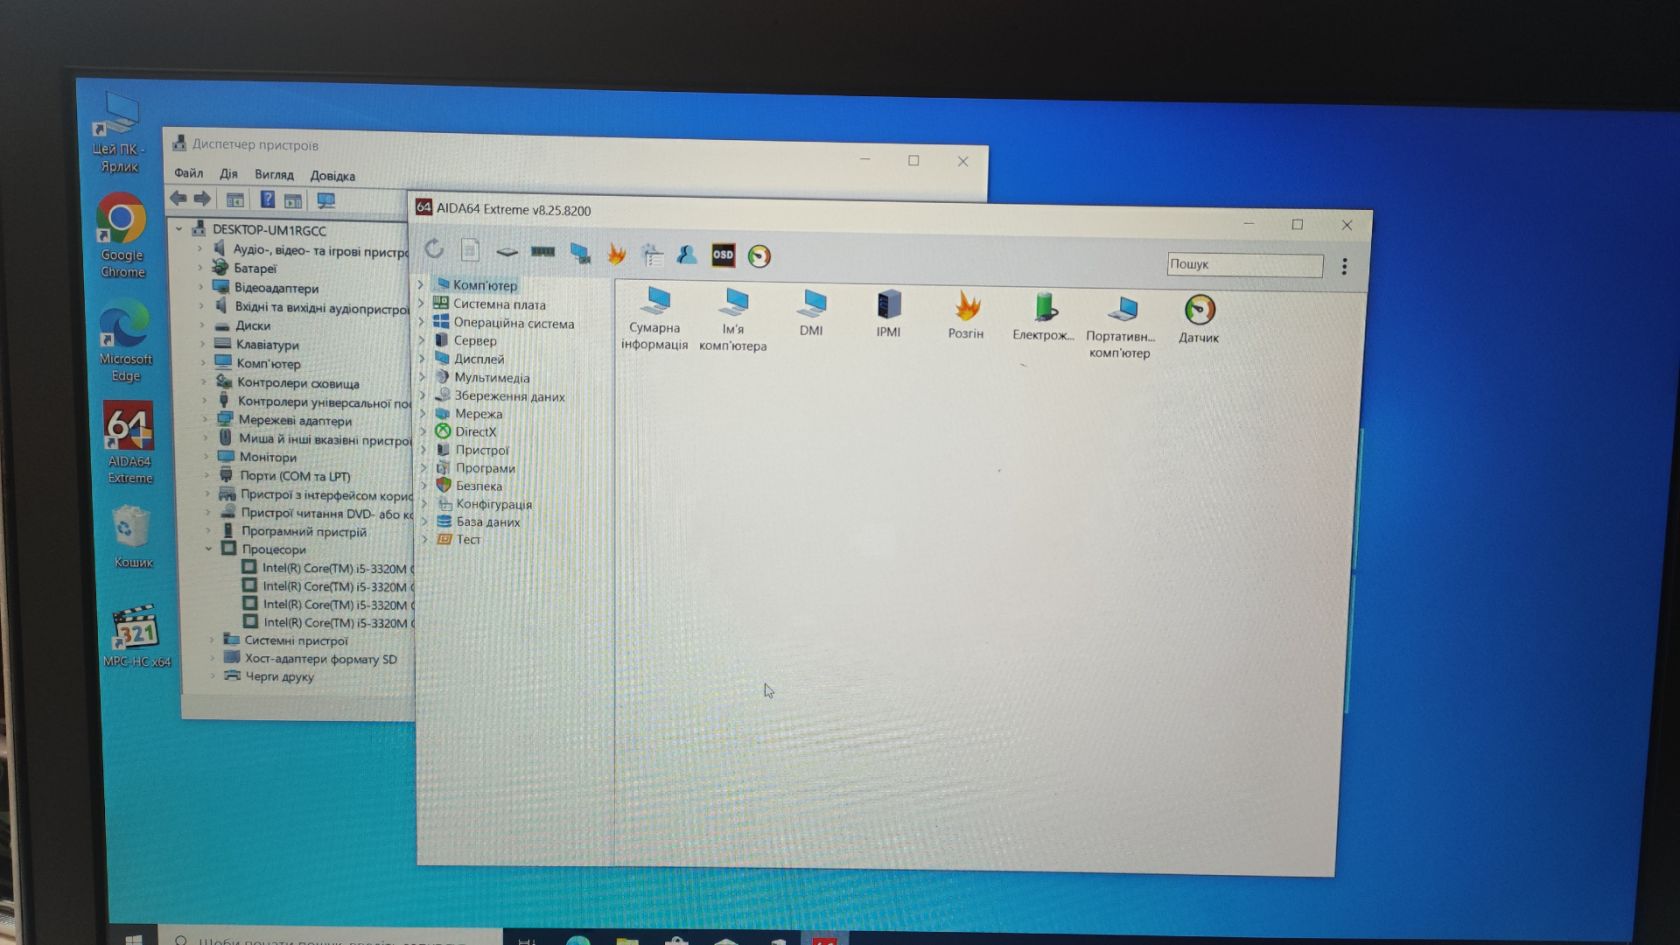The width and height of the screenshot is (1680, 945).
Task: Click the gauge sensor icon in AIDA64 toolbar
Action: [760, 256]
